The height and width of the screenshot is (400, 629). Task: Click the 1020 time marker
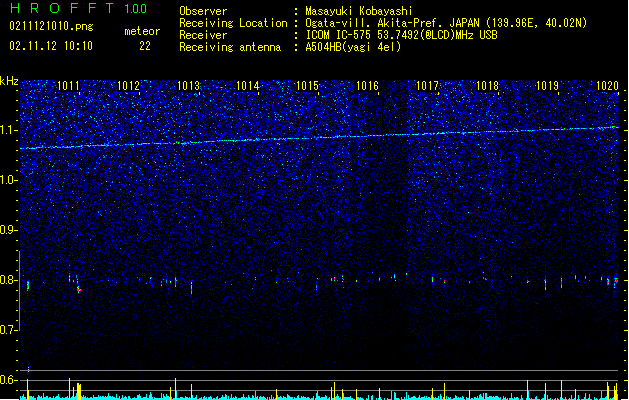pyautogui.click(x=607, y=86)
